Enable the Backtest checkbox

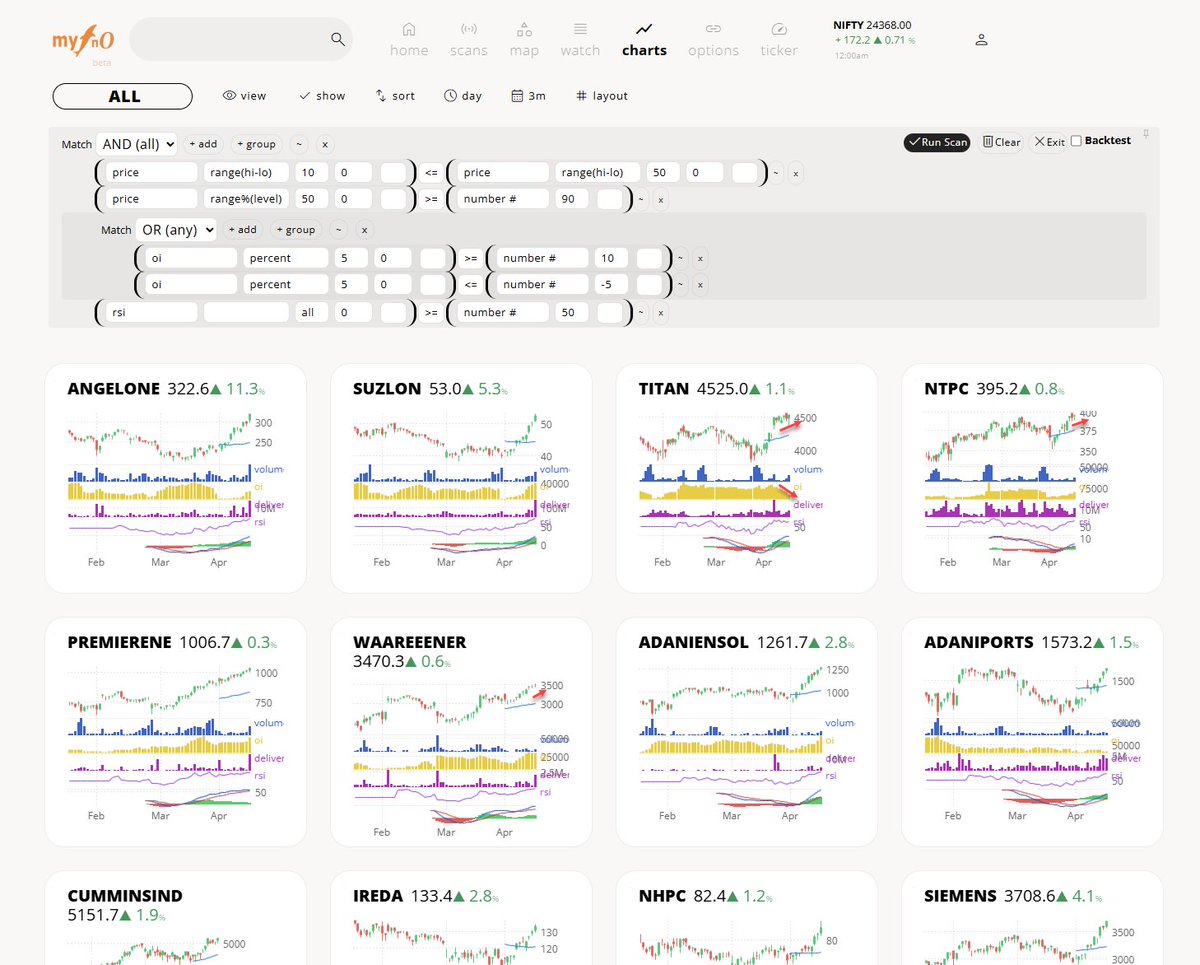pos(1076,141)
